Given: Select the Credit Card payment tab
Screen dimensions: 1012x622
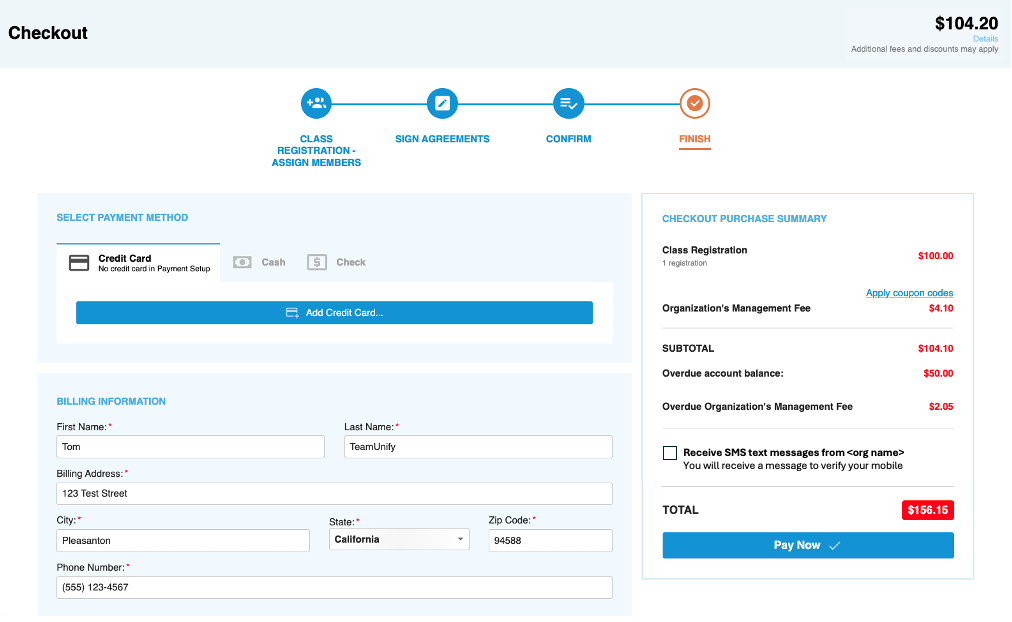Looking at the screenshot, I should (139, 263).
